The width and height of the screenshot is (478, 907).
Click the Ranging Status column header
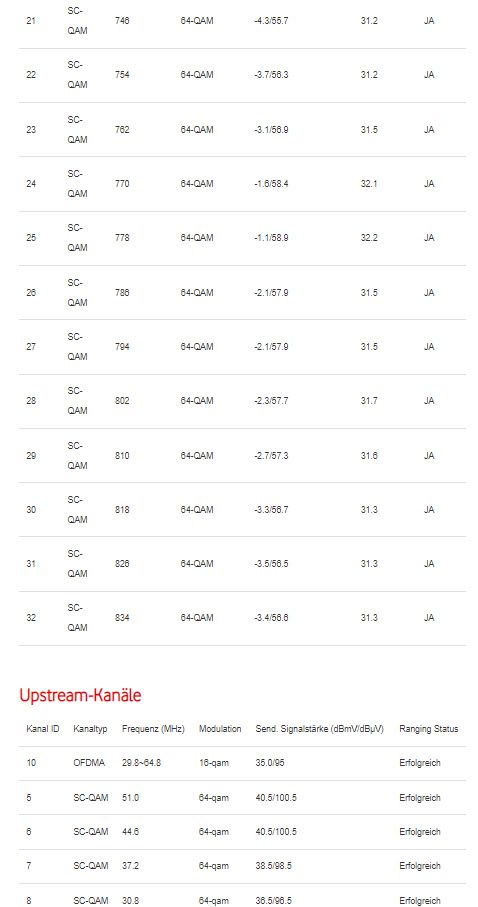coord(429,729)
